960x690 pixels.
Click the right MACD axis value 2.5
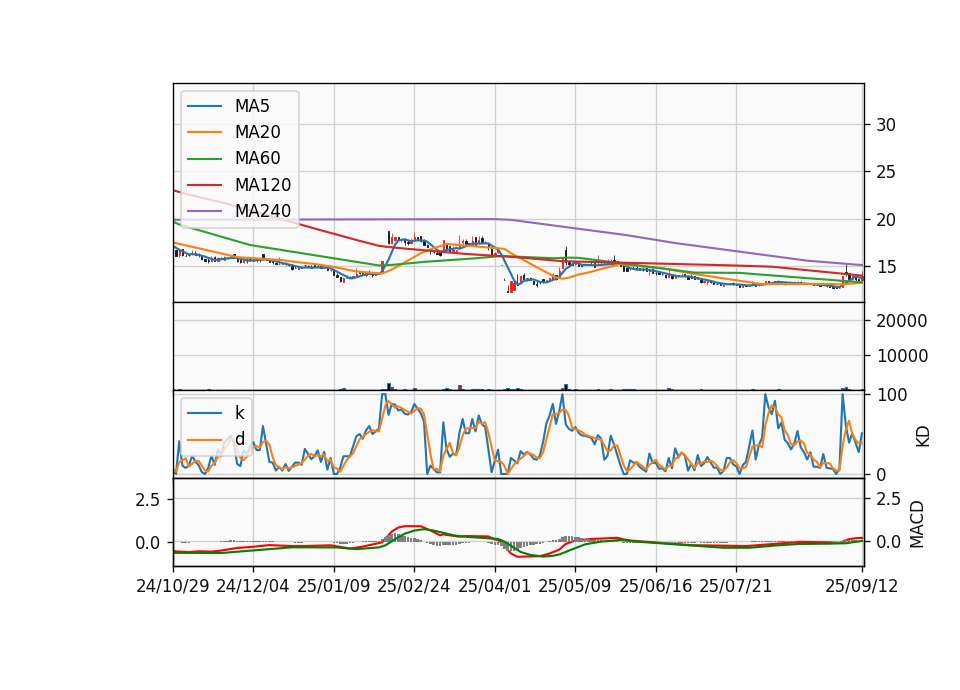(889, 499)
